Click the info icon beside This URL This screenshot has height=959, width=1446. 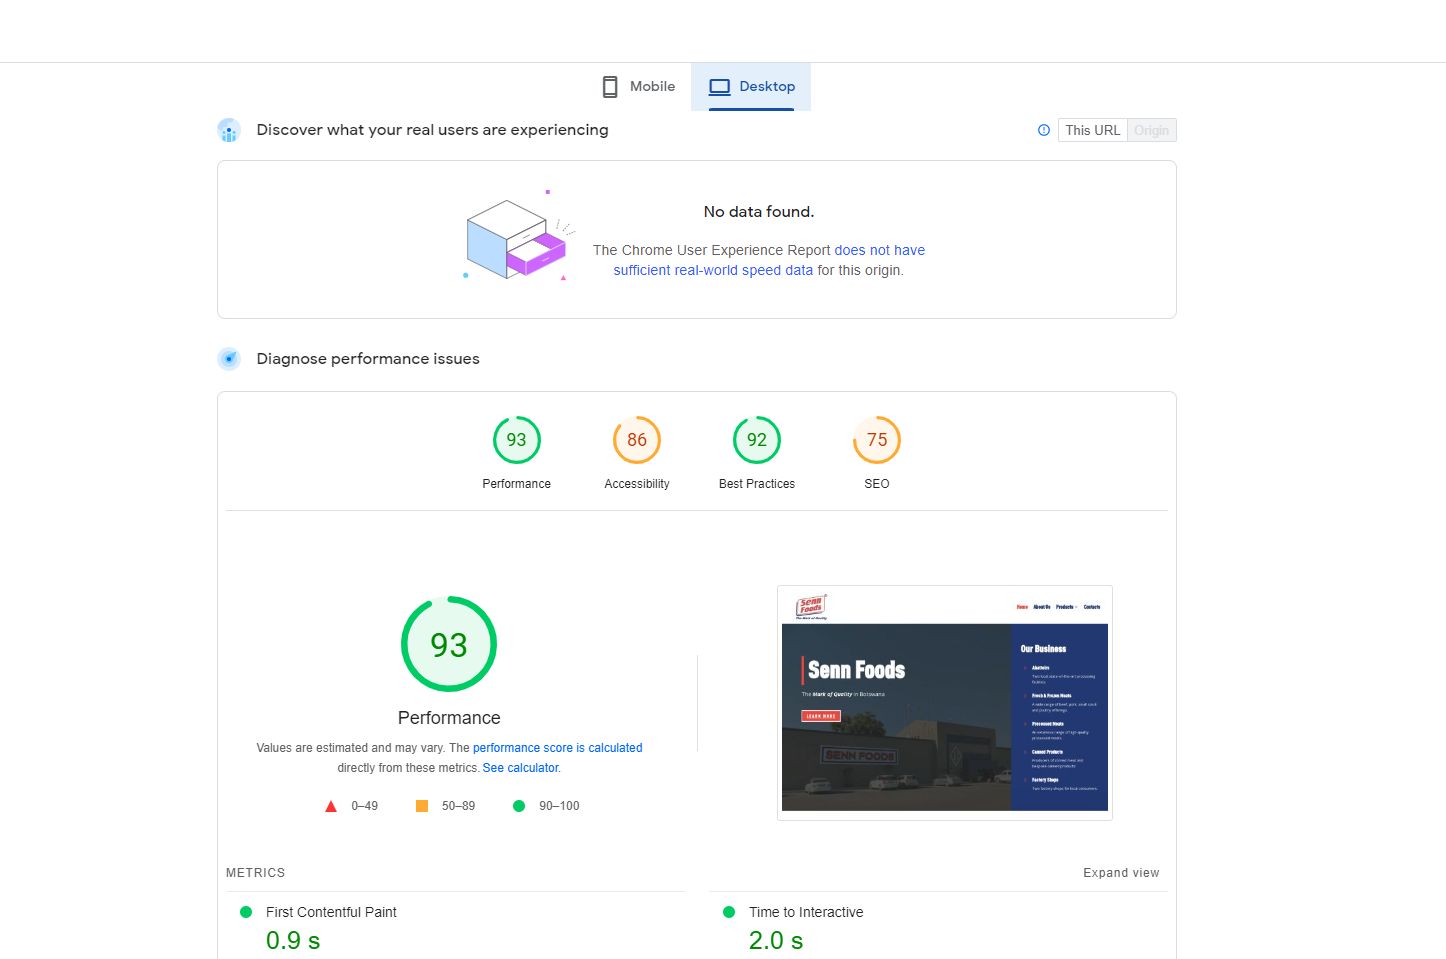click(1044, 130)
